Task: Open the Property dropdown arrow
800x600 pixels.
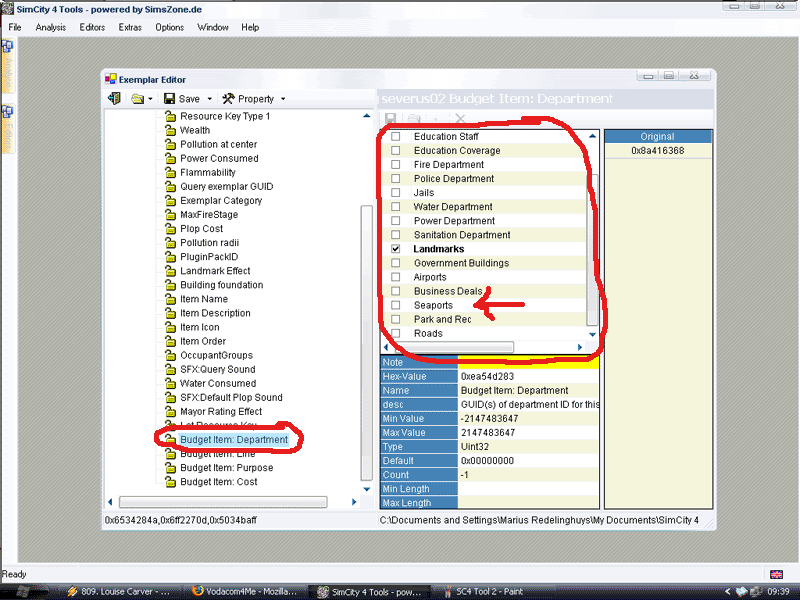Action: click(x=283, y=99)
